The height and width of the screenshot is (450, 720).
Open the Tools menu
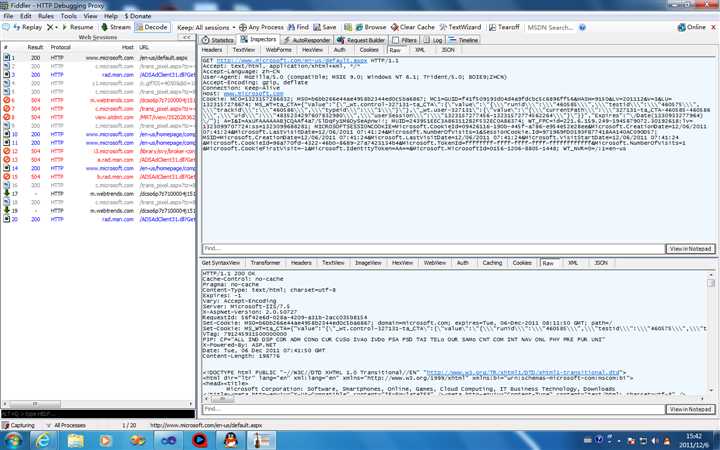[68, 16]
